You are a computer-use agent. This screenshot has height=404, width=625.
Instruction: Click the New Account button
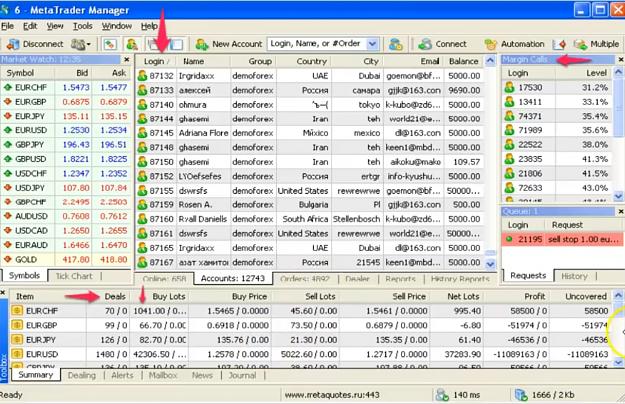[229, 44]
